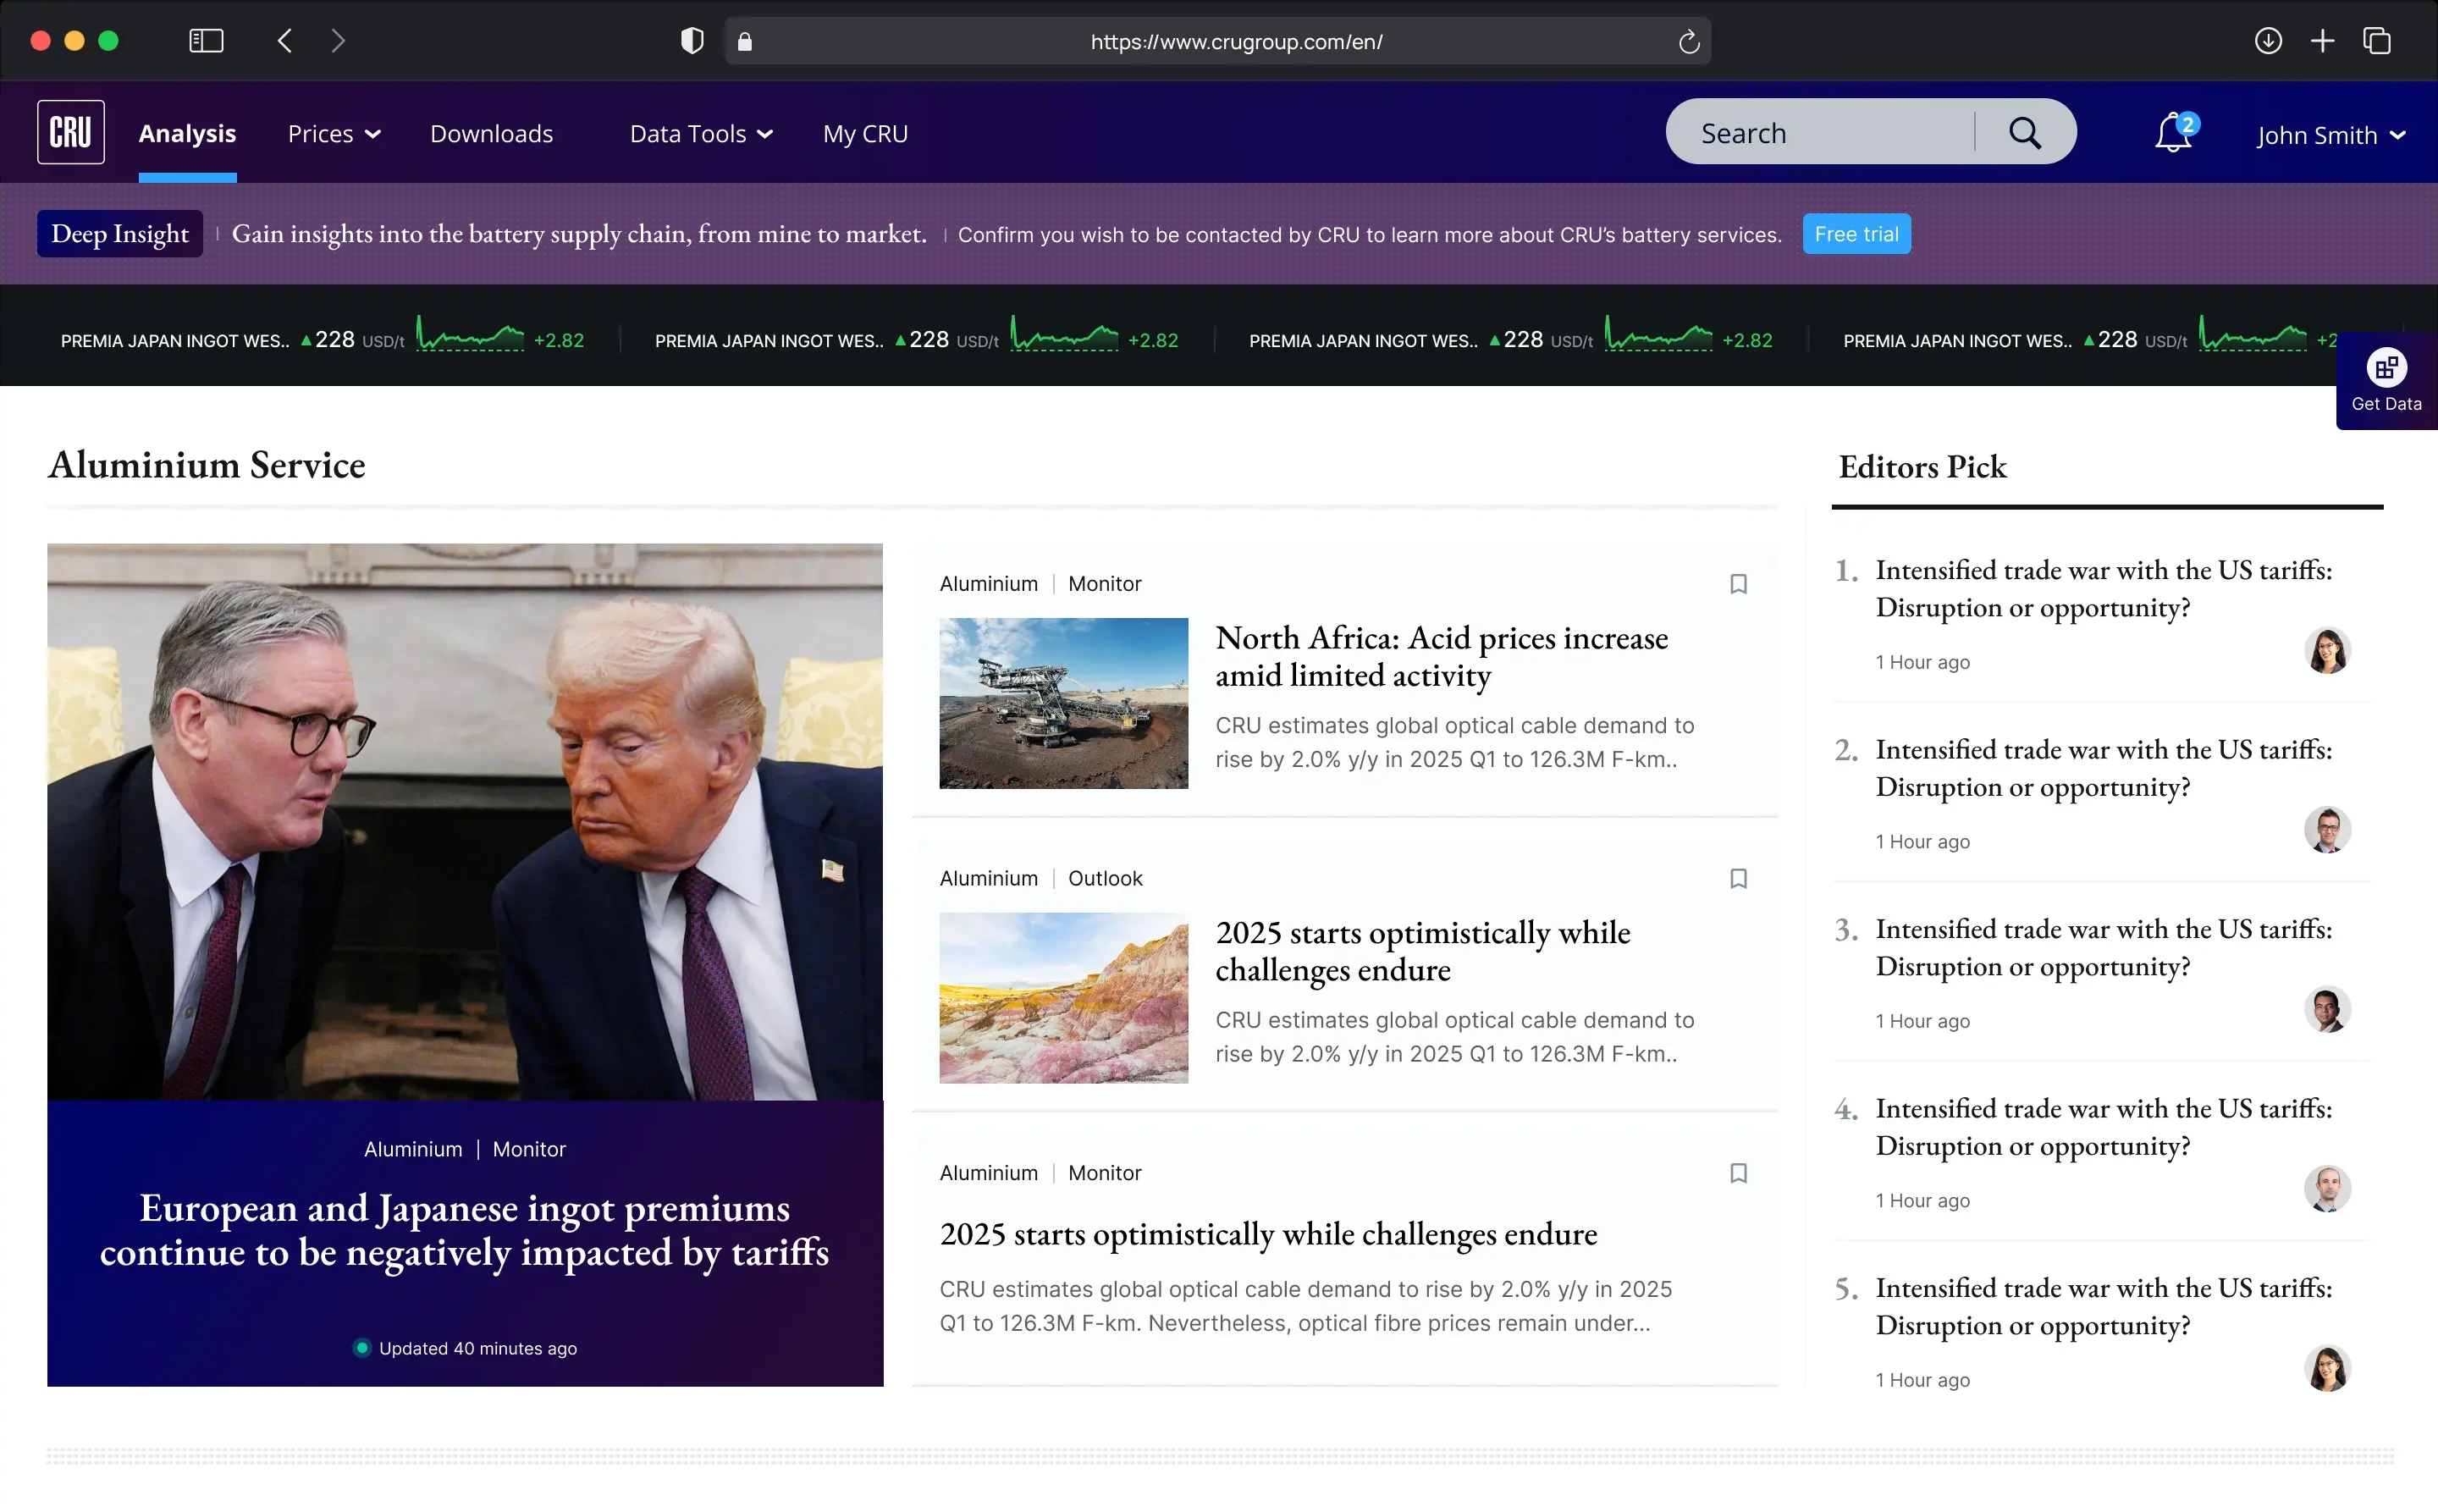
Task: Bookmark the Aluminium Outlook article
Action: click(x=1738, y=878)
